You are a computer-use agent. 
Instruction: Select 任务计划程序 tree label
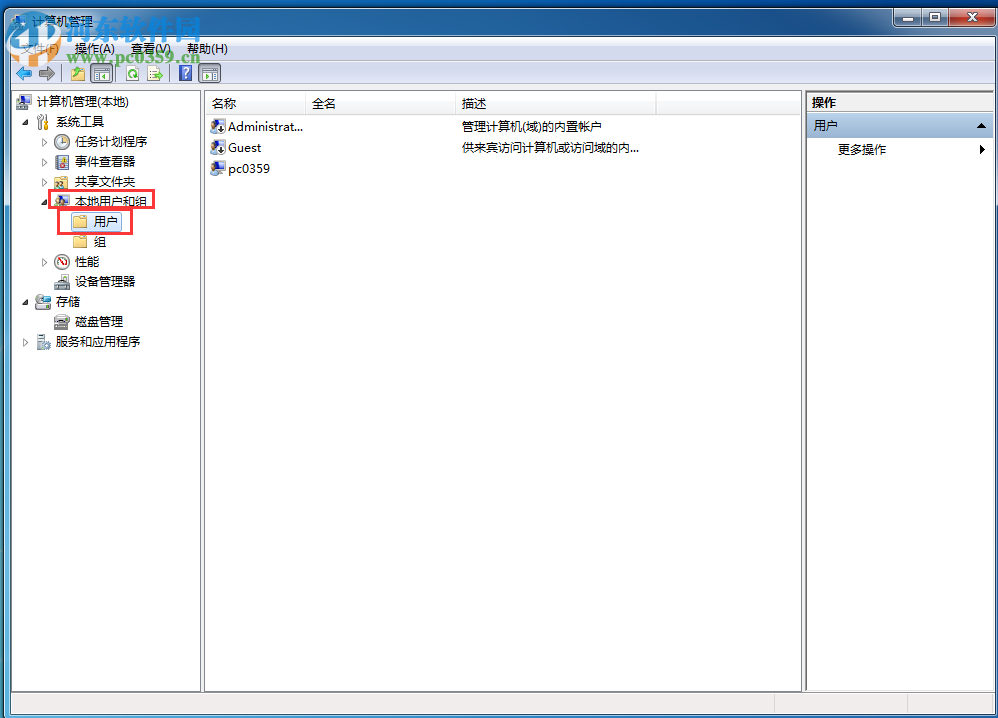[x=111, y=142]
